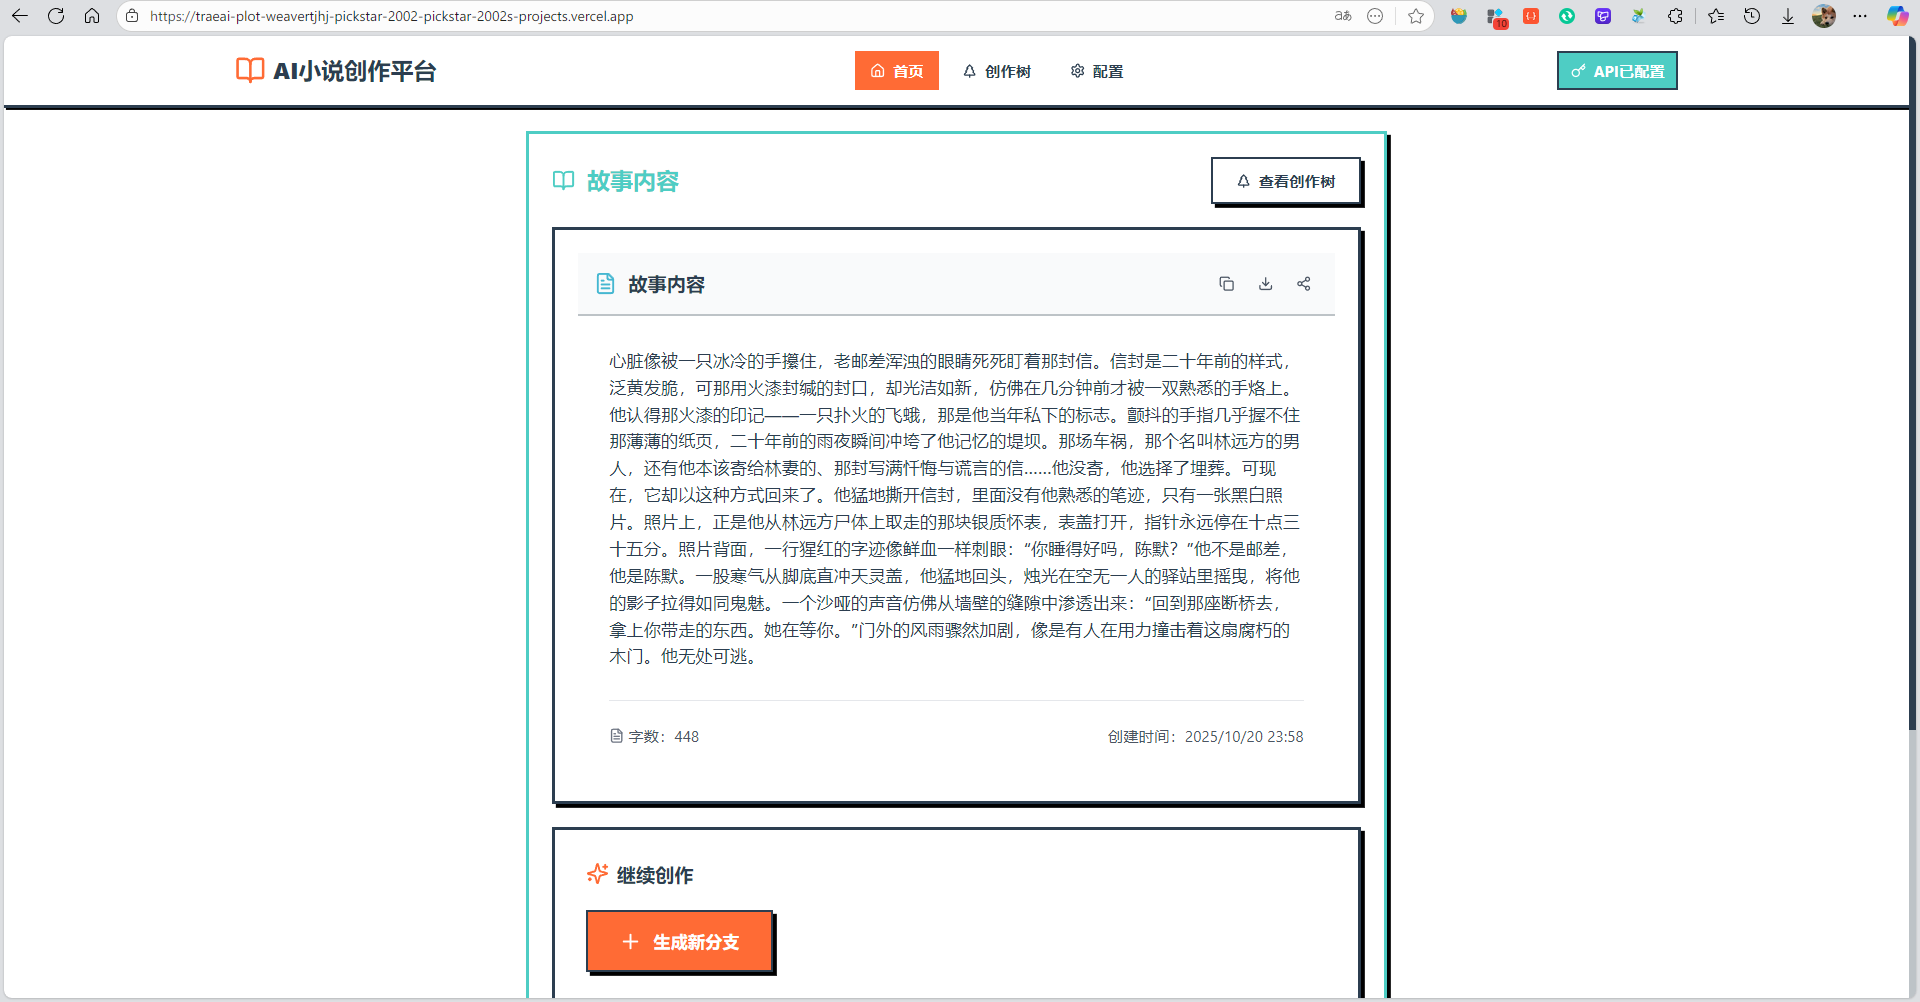Image resolution: width=1920 pixels, height=1002 pixels.
Task: Click the 字数：448 word count
Action: click(x=655, y=737)
